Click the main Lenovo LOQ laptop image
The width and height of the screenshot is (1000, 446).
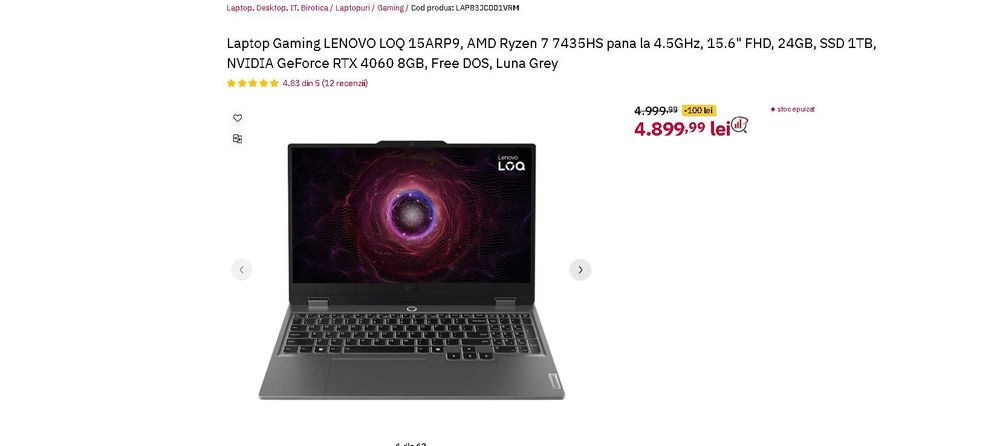(x=411, y=271)
